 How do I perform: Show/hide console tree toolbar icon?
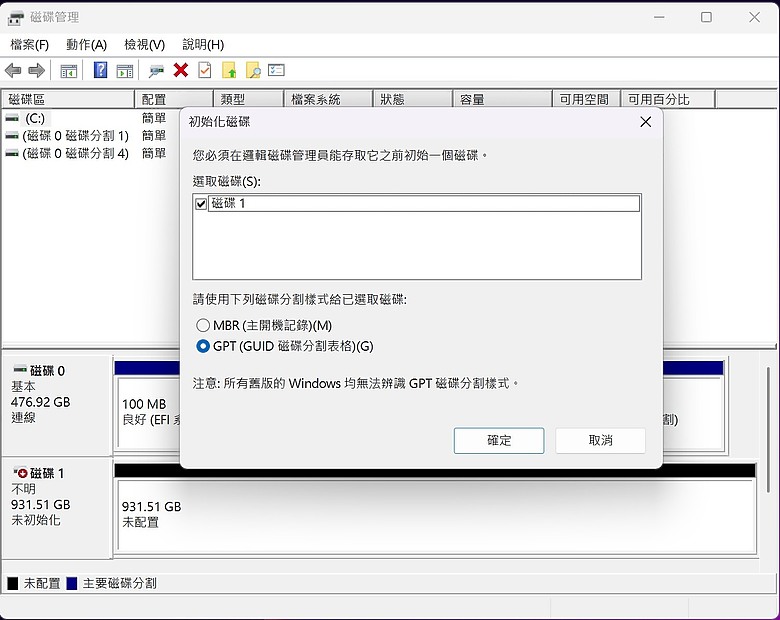click(68, 71)
